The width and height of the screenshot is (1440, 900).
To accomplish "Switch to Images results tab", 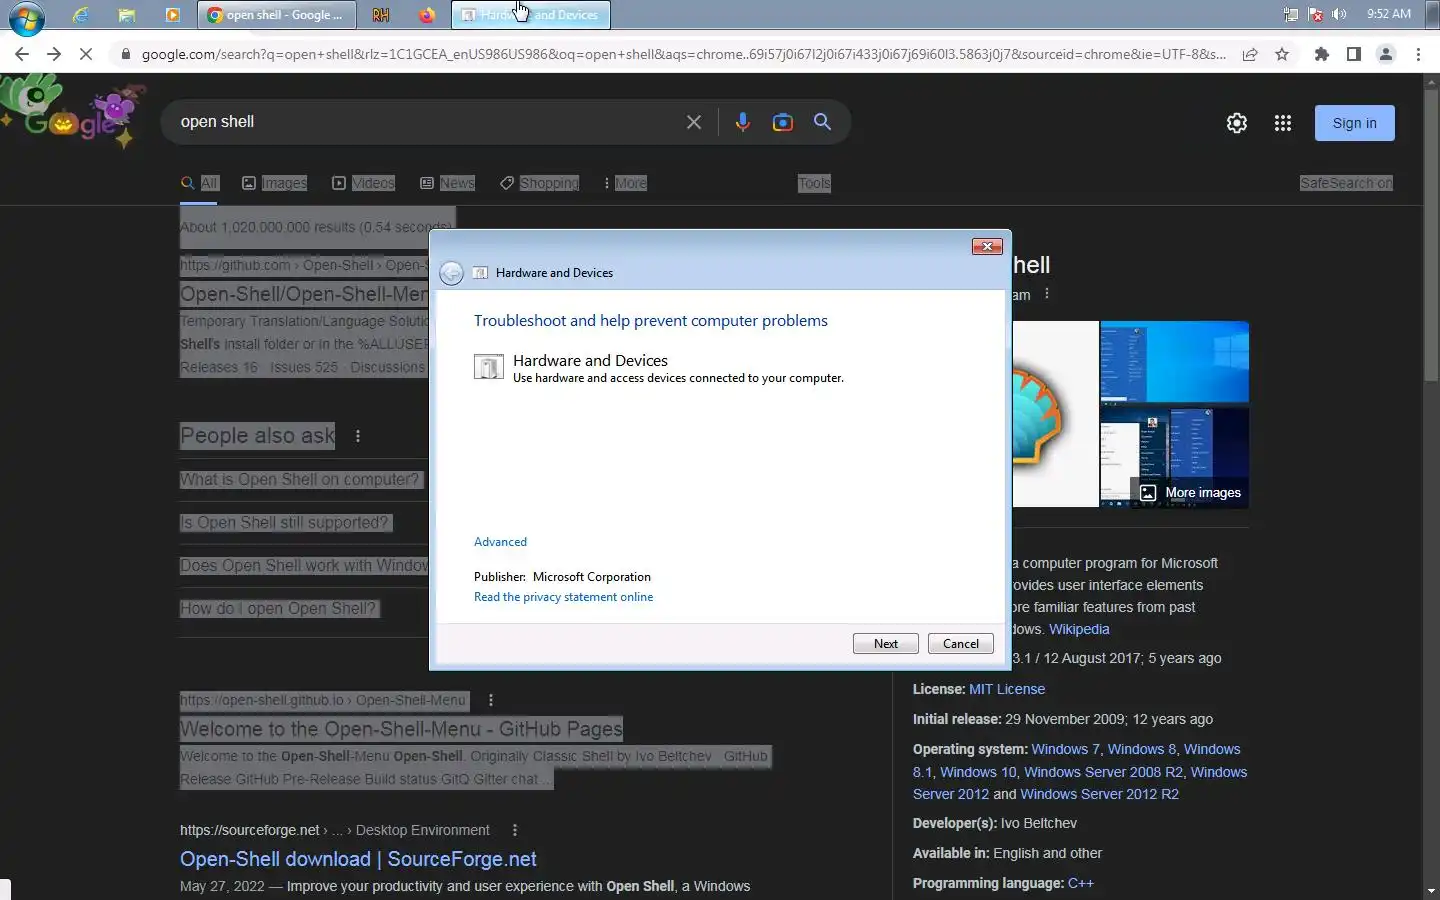I will (x=275, y=183).
